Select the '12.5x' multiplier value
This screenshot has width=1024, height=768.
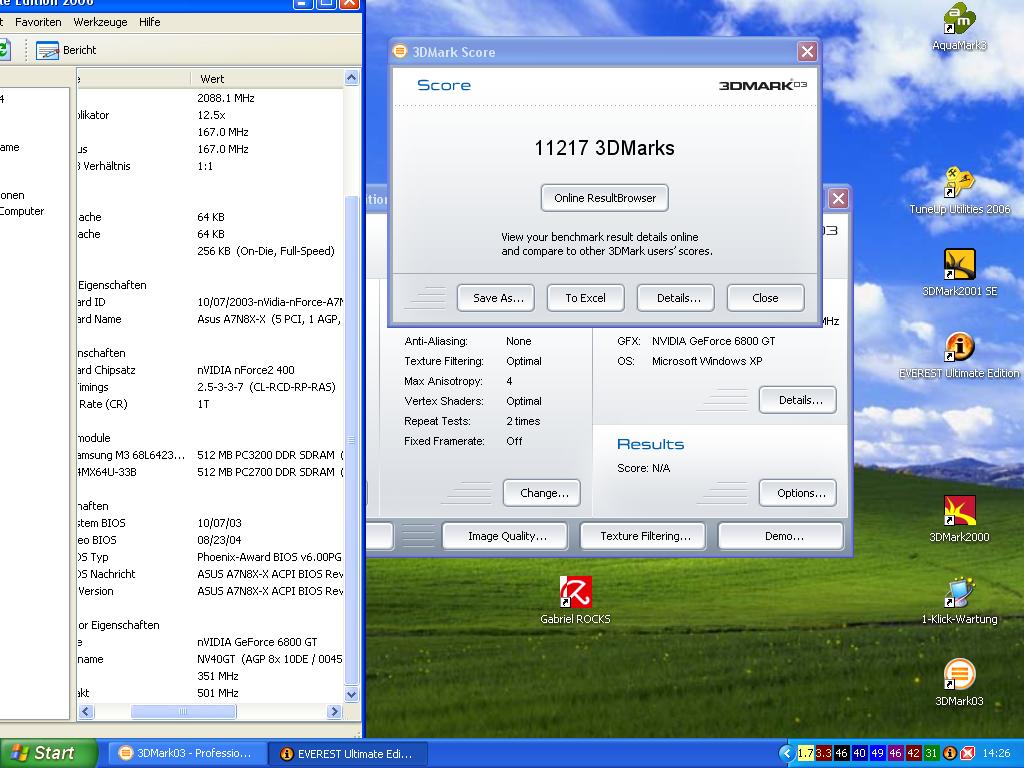(212, 115)
